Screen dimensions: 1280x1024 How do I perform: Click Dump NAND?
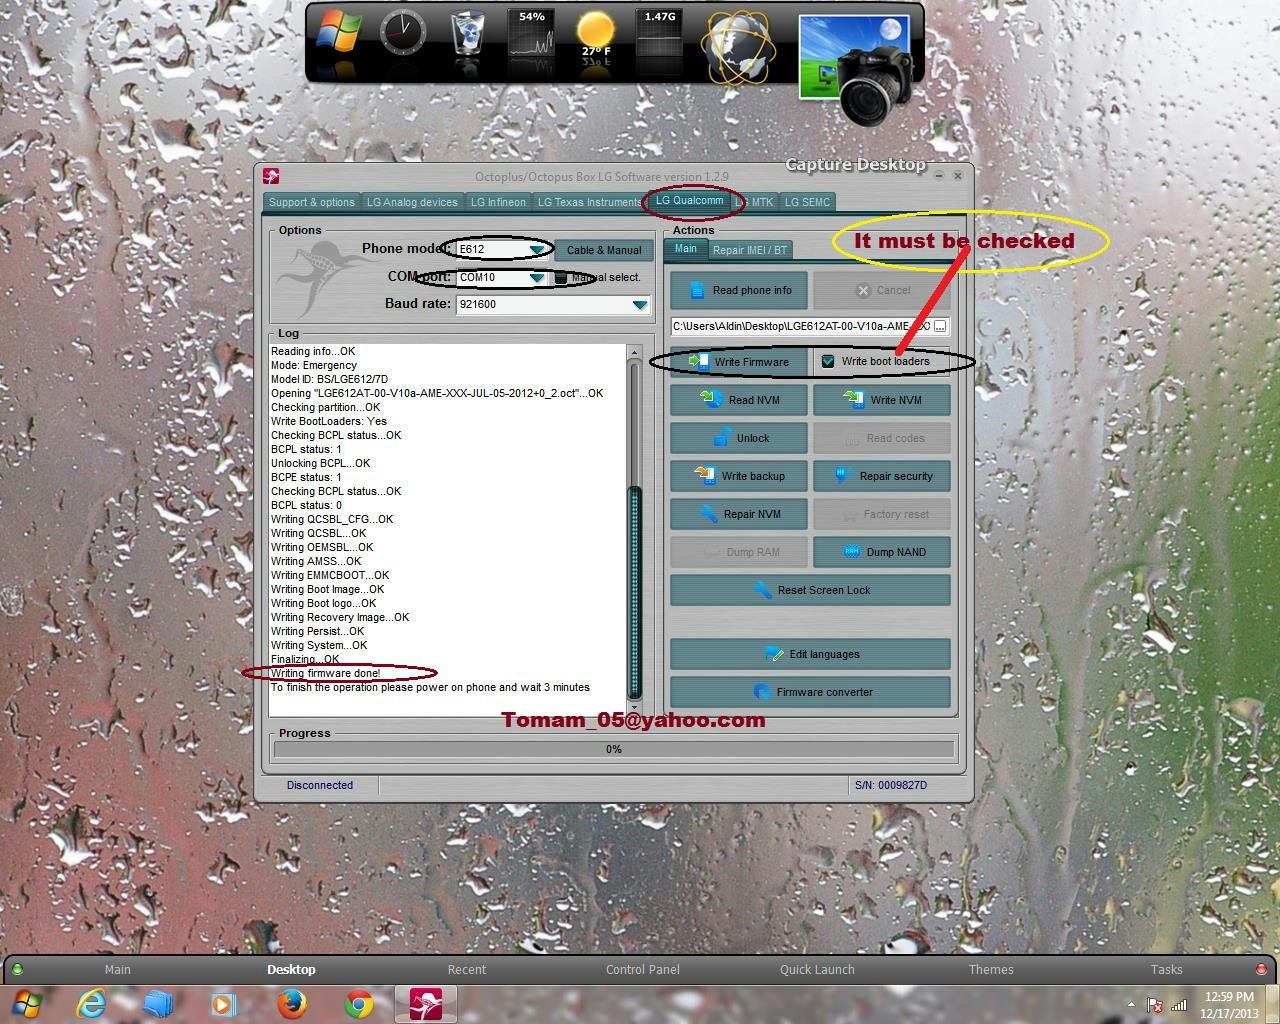882,552
